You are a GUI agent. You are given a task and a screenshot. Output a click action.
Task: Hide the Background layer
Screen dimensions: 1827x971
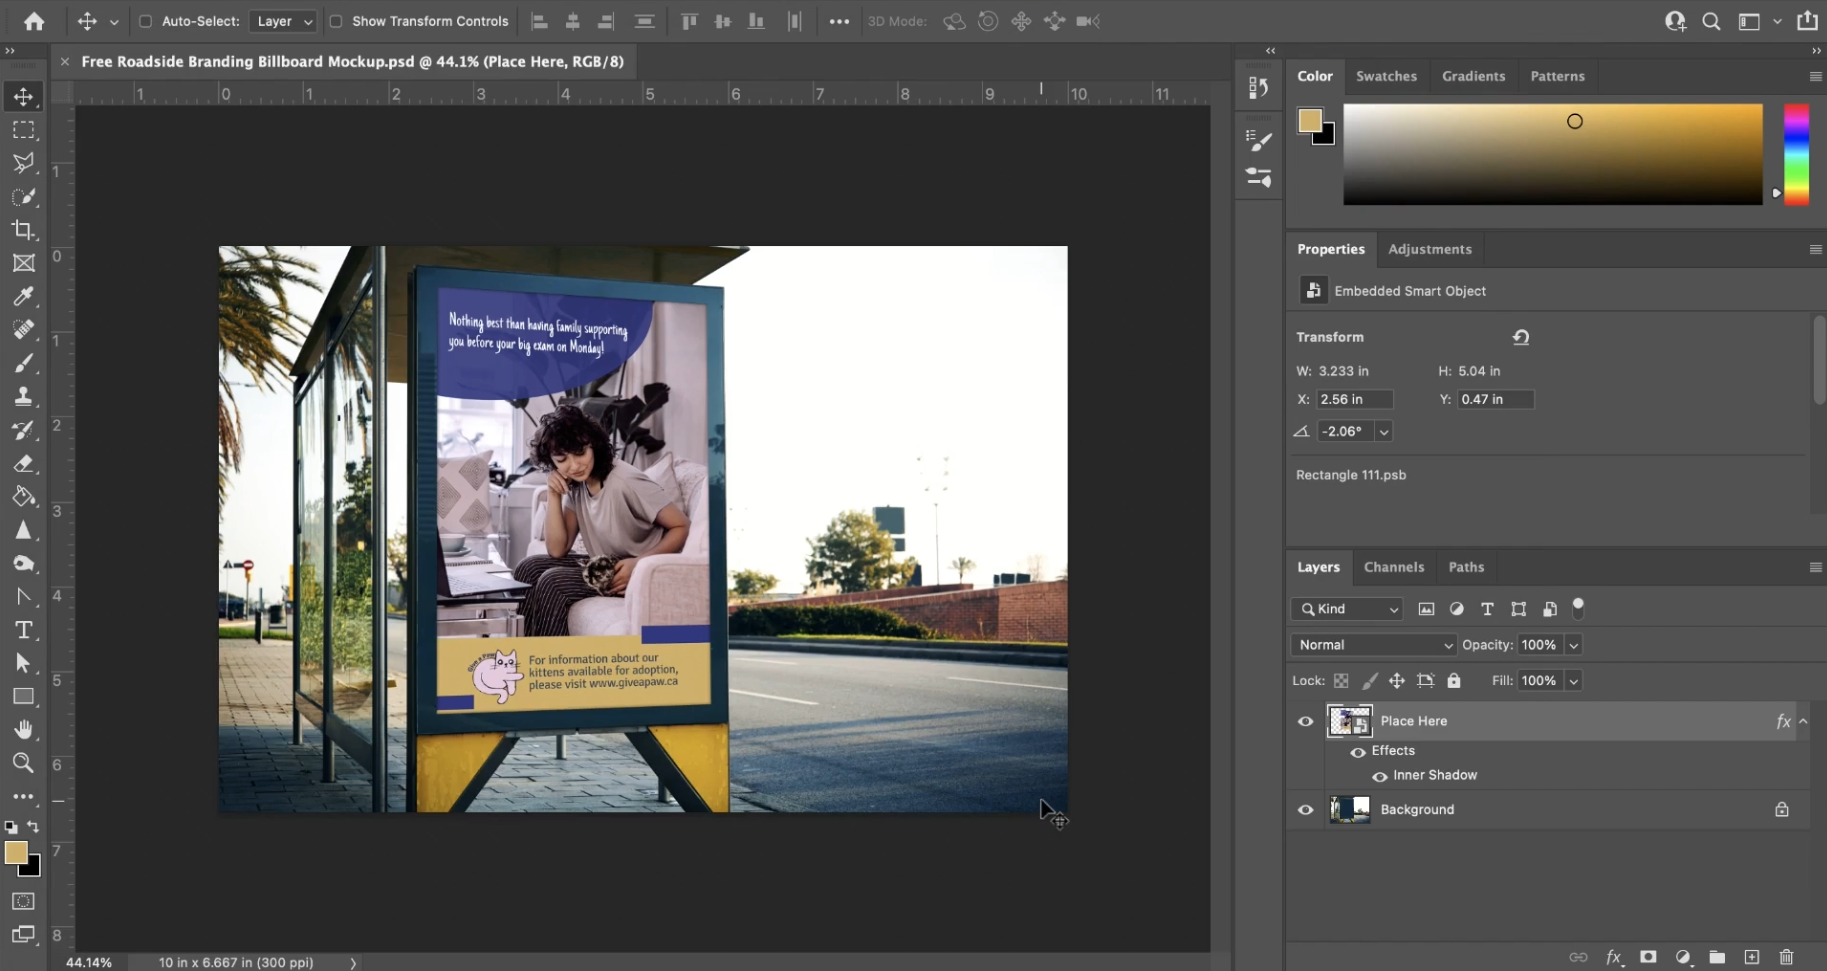[1305, 810]
